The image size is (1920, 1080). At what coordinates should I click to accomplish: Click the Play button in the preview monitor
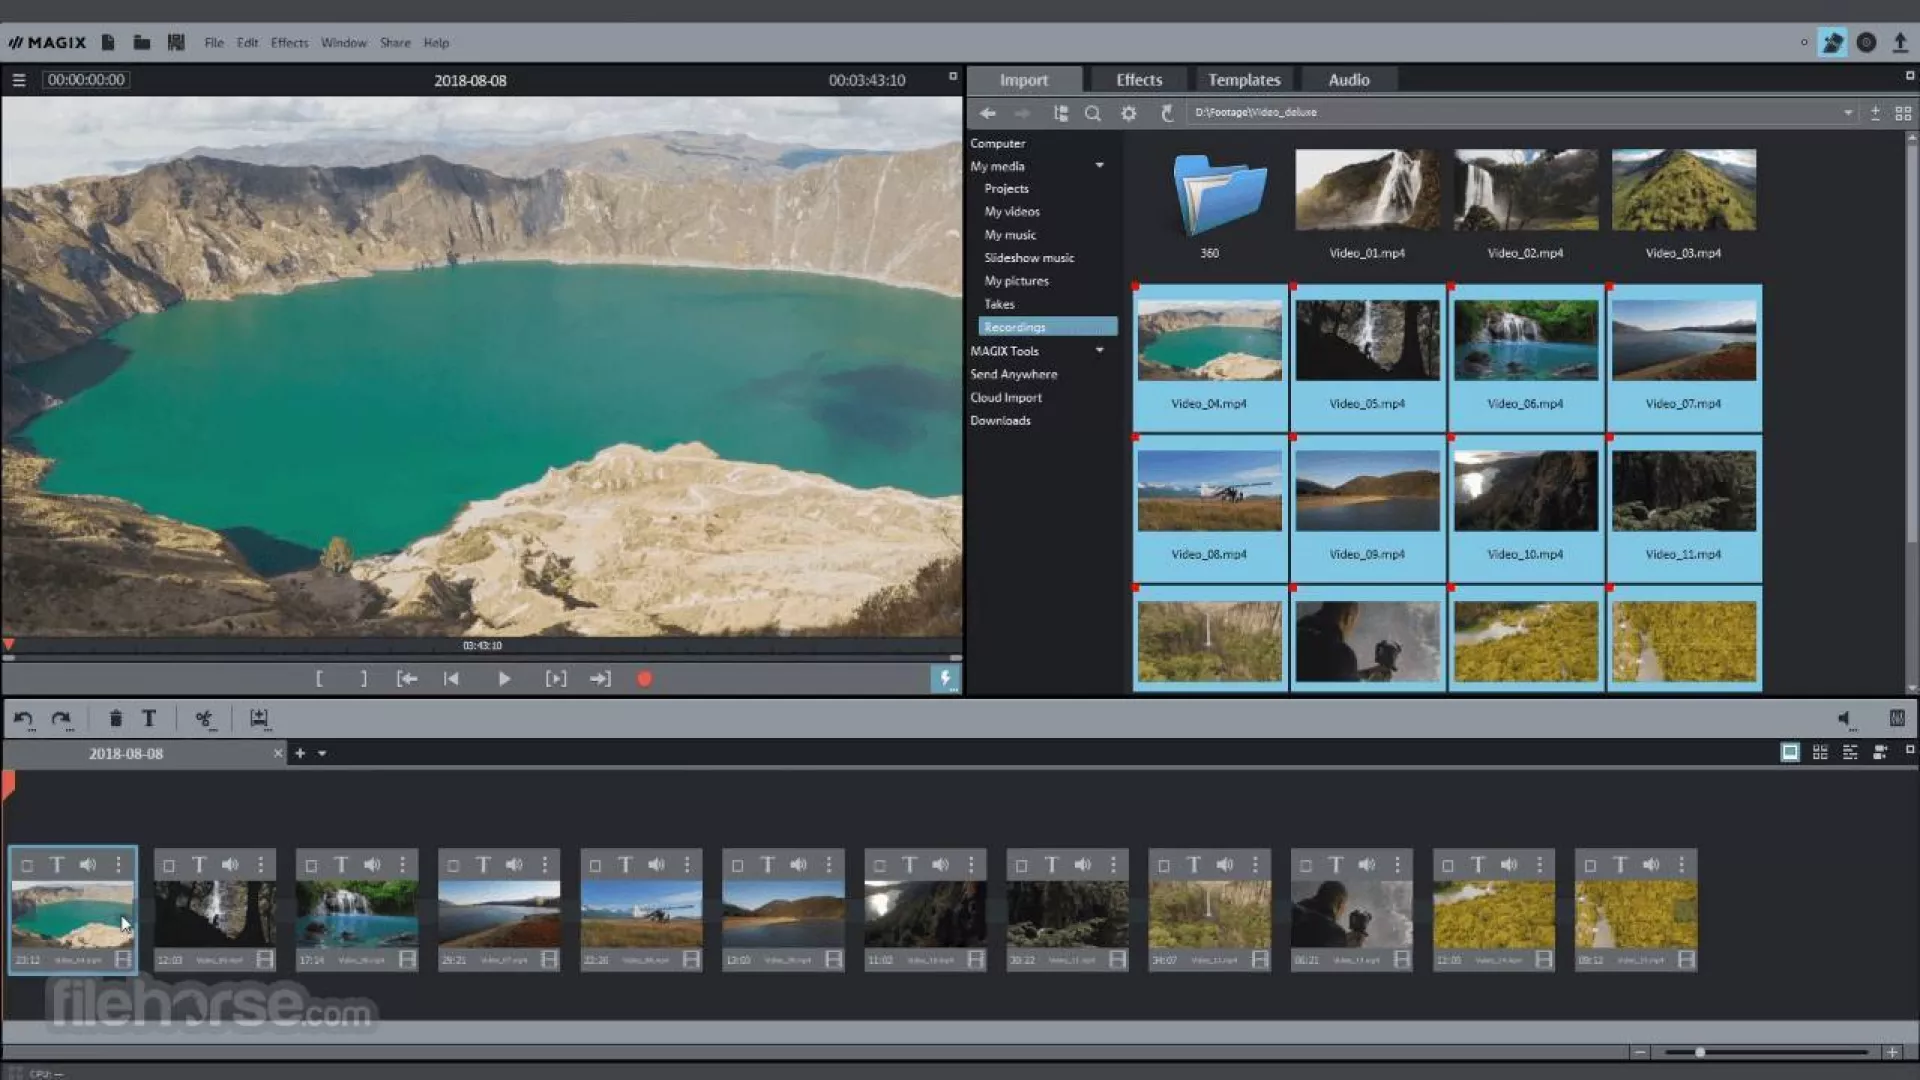[x=504, y=679]
